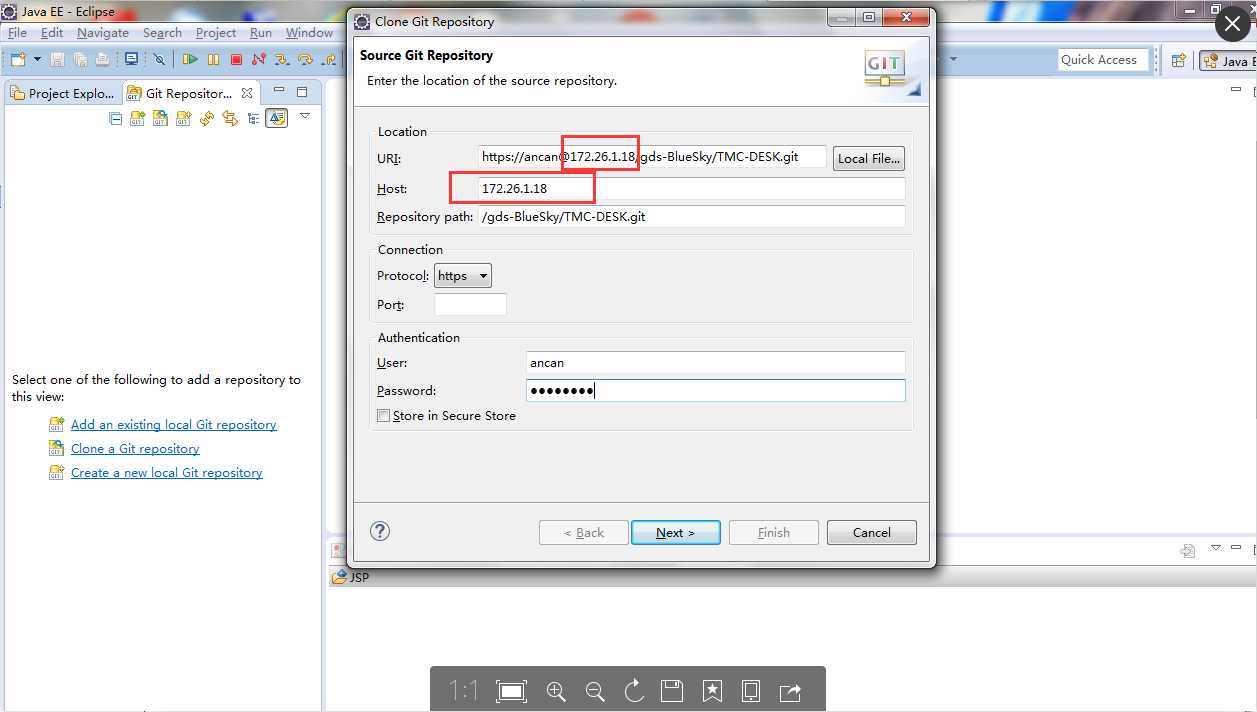Click Create a new local Git repository link
The height and width of the screenshot is (712, 1257).
click(x=167, y=473)
